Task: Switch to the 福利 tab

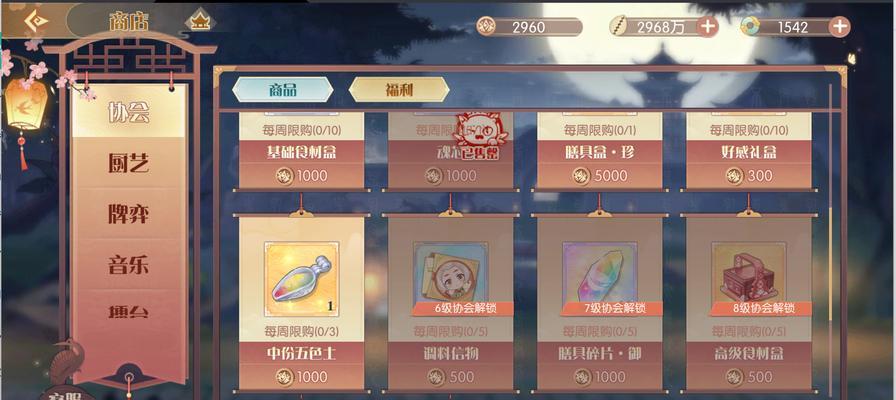Action: pos(399,90)
